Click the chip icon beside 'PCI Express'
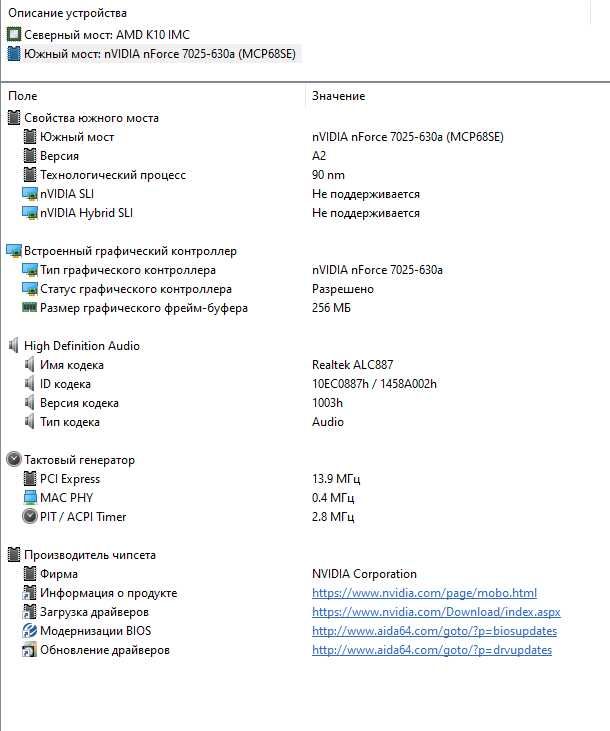The image size is (610, 731). point(29,479)
